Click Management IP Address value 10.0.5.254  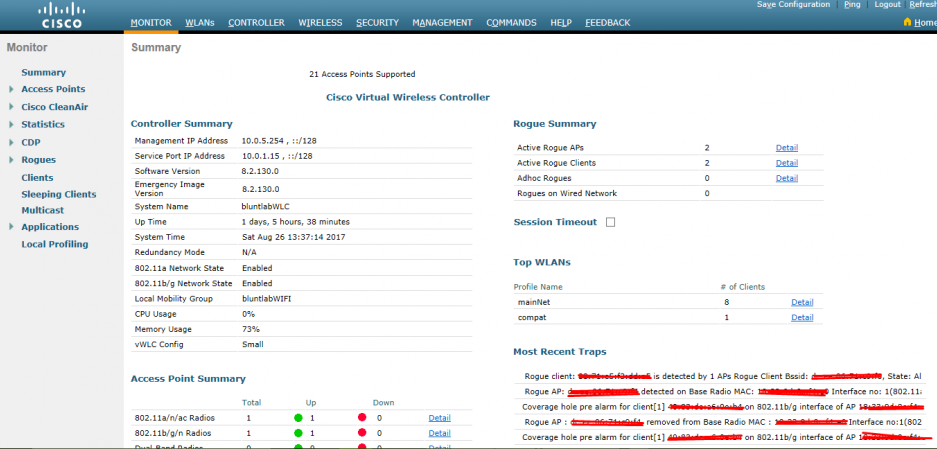(262, 140)
